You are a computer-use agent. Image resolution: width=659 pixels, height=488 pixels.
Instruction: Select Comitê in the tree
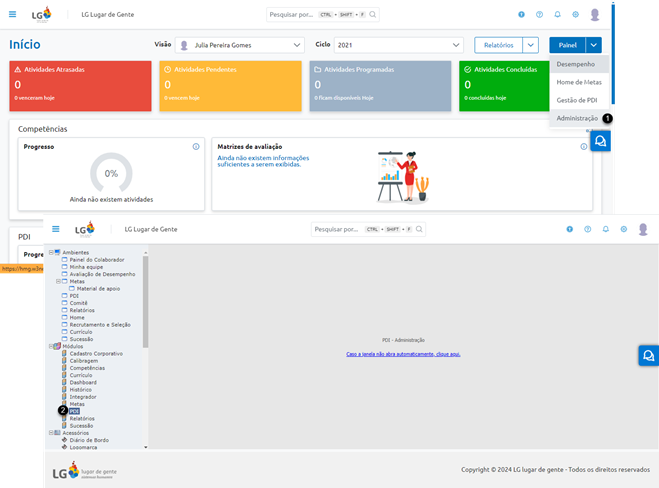(x=79, y=303)
